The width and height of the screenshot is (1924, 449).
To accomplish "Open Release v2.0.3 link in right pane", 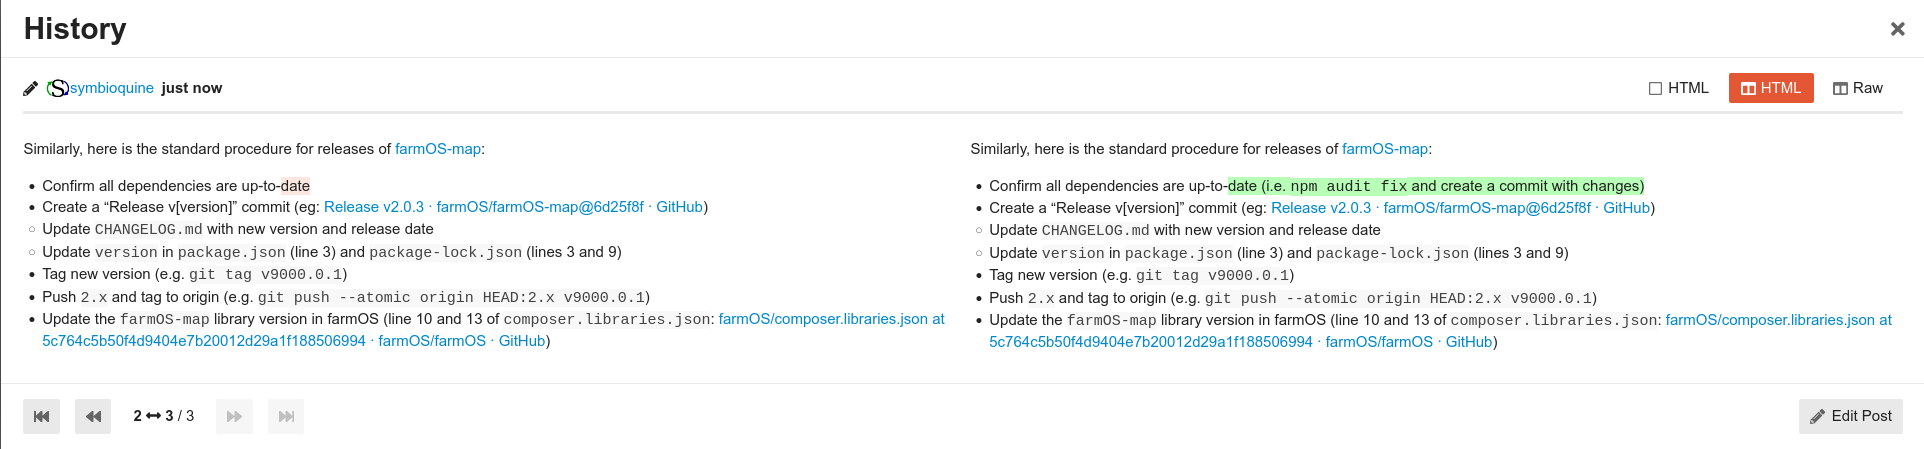I will (x=1321, y=208).
